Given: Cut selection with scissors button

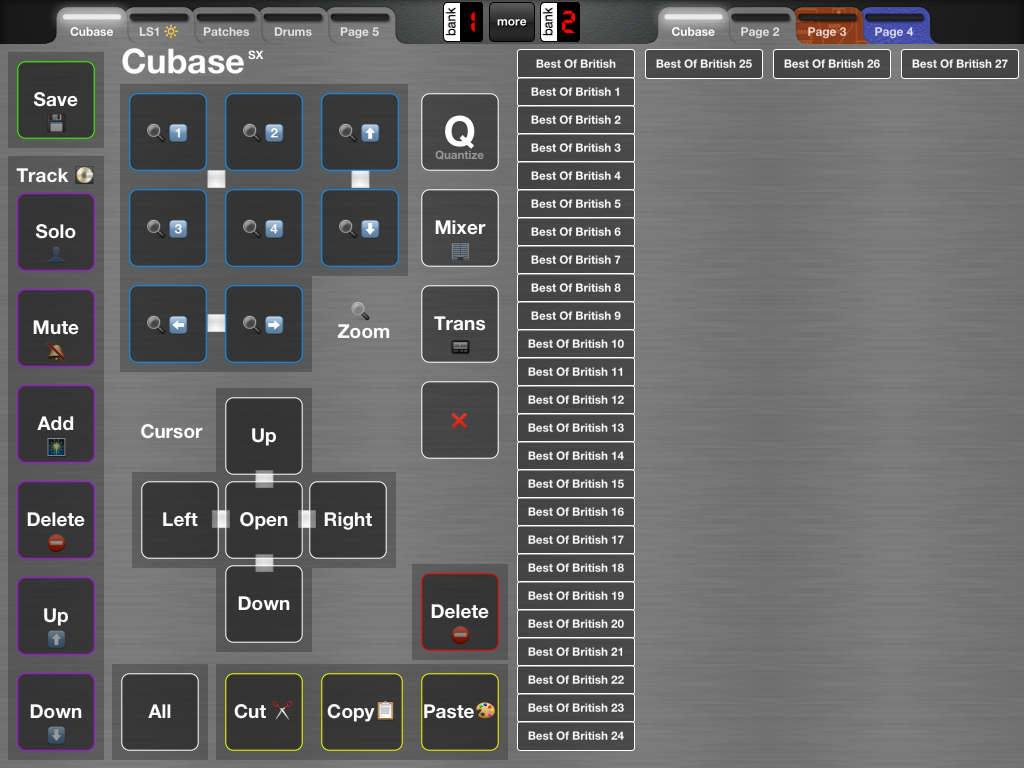Looking at the screenshot, I should coord(264,712).
